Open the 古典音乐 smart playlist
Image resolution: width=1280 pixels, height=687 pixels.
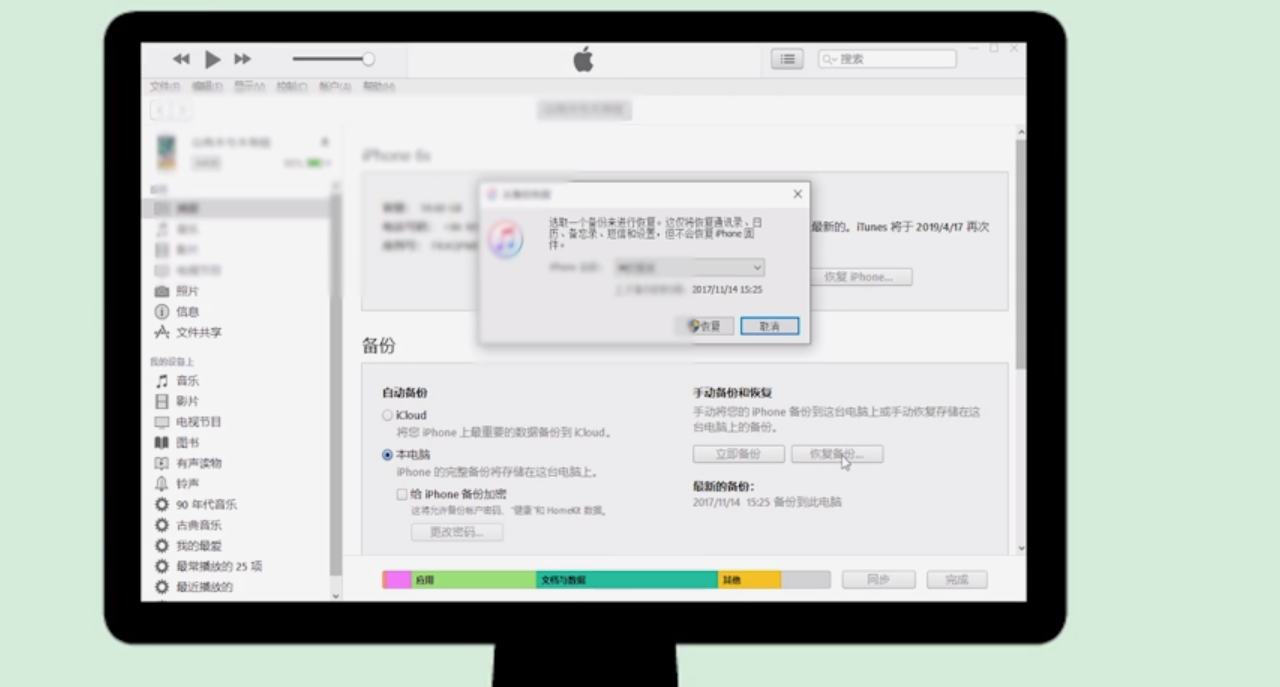click(188, 525)
